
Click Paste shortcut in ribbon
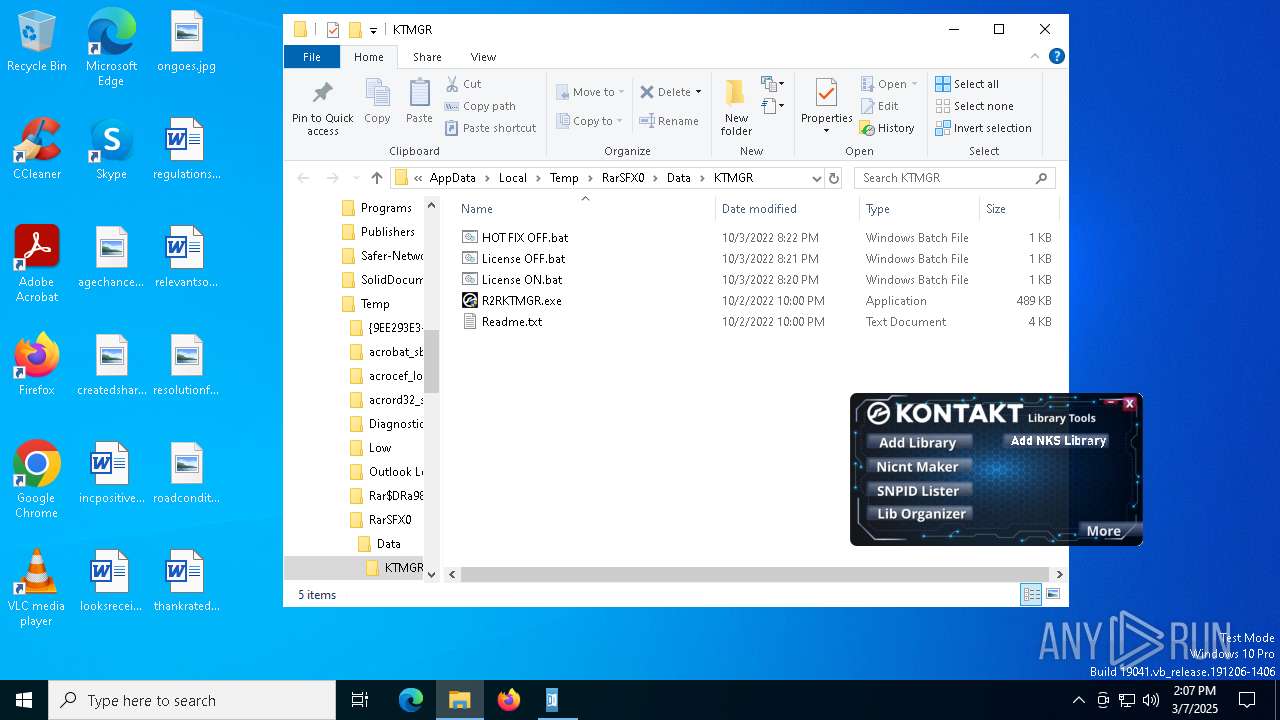coord(490,128)
